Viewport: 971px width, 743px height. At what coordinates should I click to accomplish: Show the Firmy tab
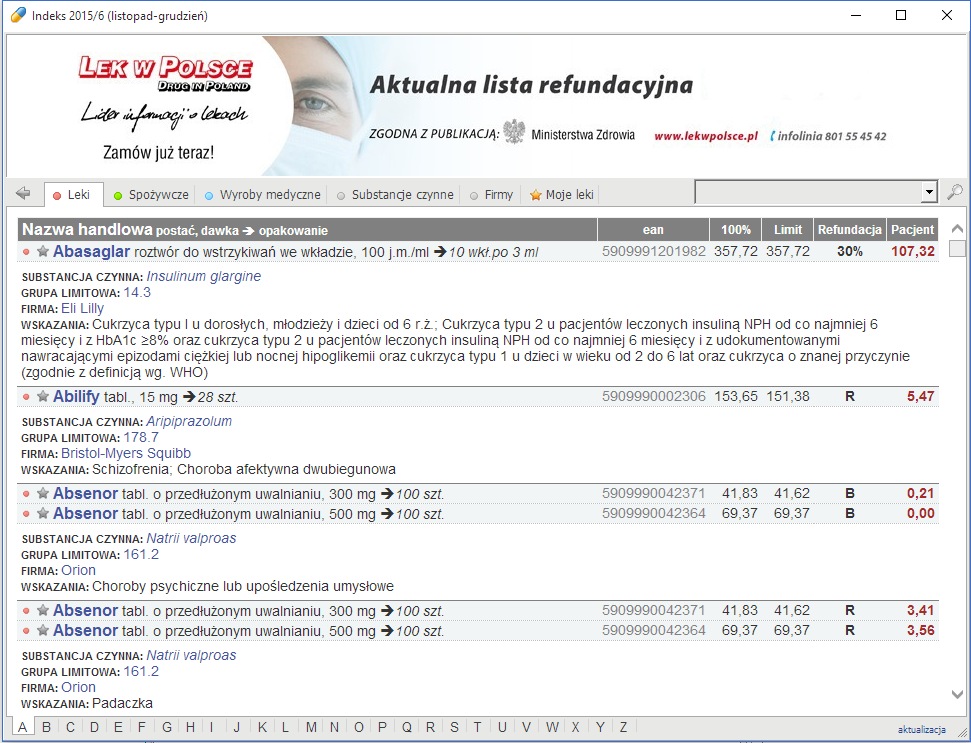(492, 195)
